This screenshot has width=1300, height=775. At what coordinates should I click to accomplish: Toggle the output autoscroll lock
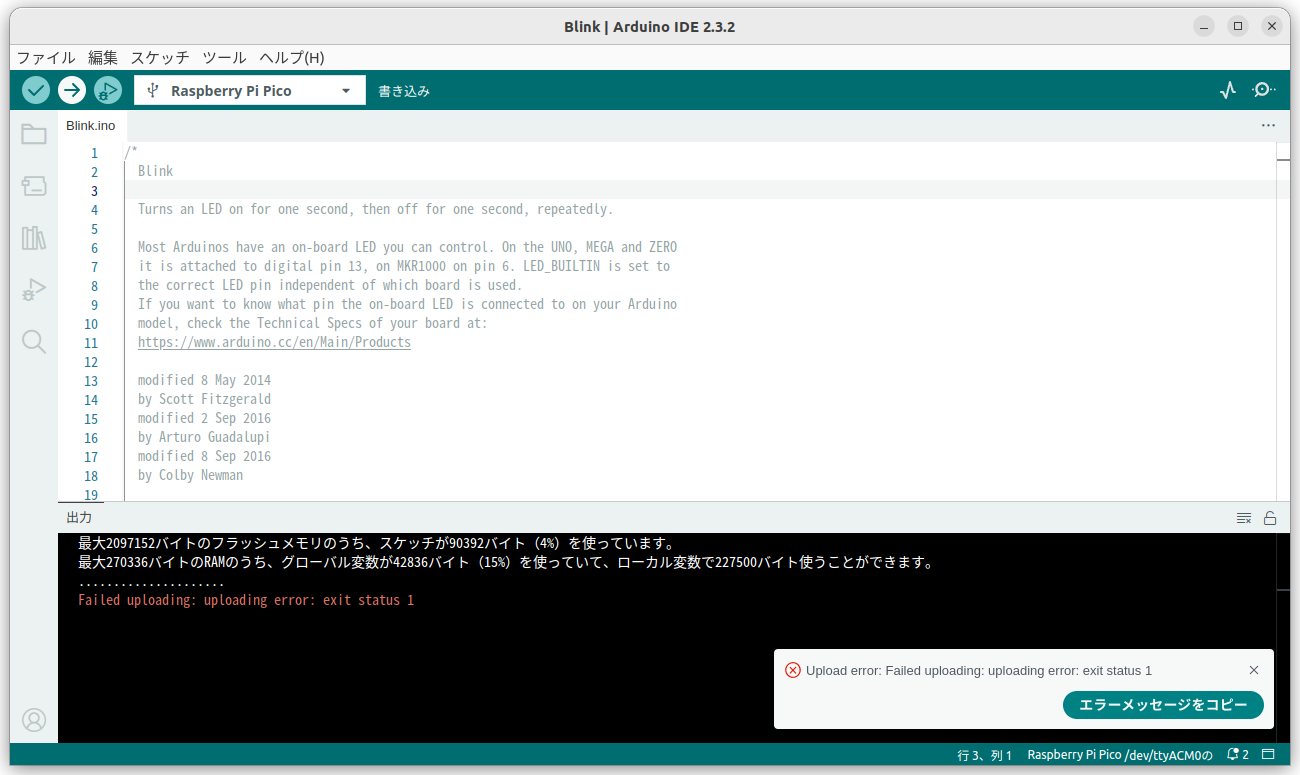tap(1270, 518)
